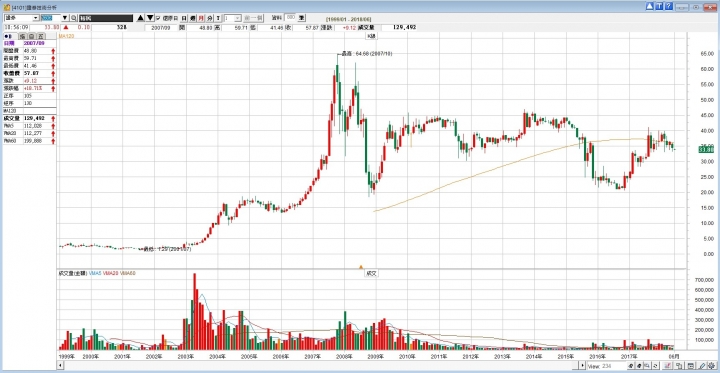Click the 成交 volume pane label button
Screen dimensions: 720x373
coord(371,273)
